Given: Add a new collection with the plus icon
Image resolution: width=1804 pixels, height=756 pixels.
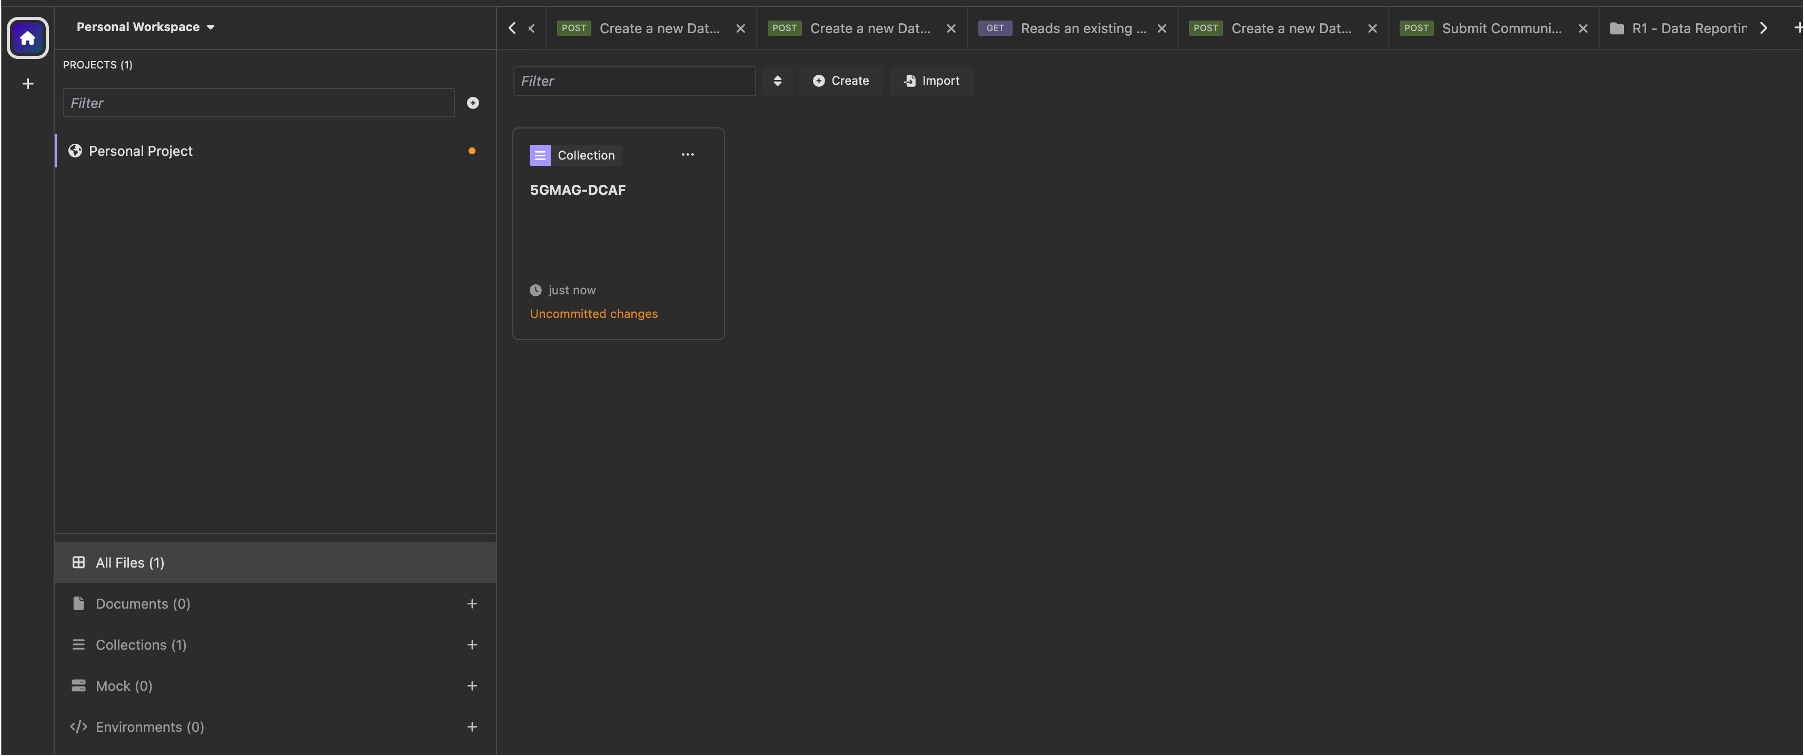Looking at the screenshot, I should 472,645.
